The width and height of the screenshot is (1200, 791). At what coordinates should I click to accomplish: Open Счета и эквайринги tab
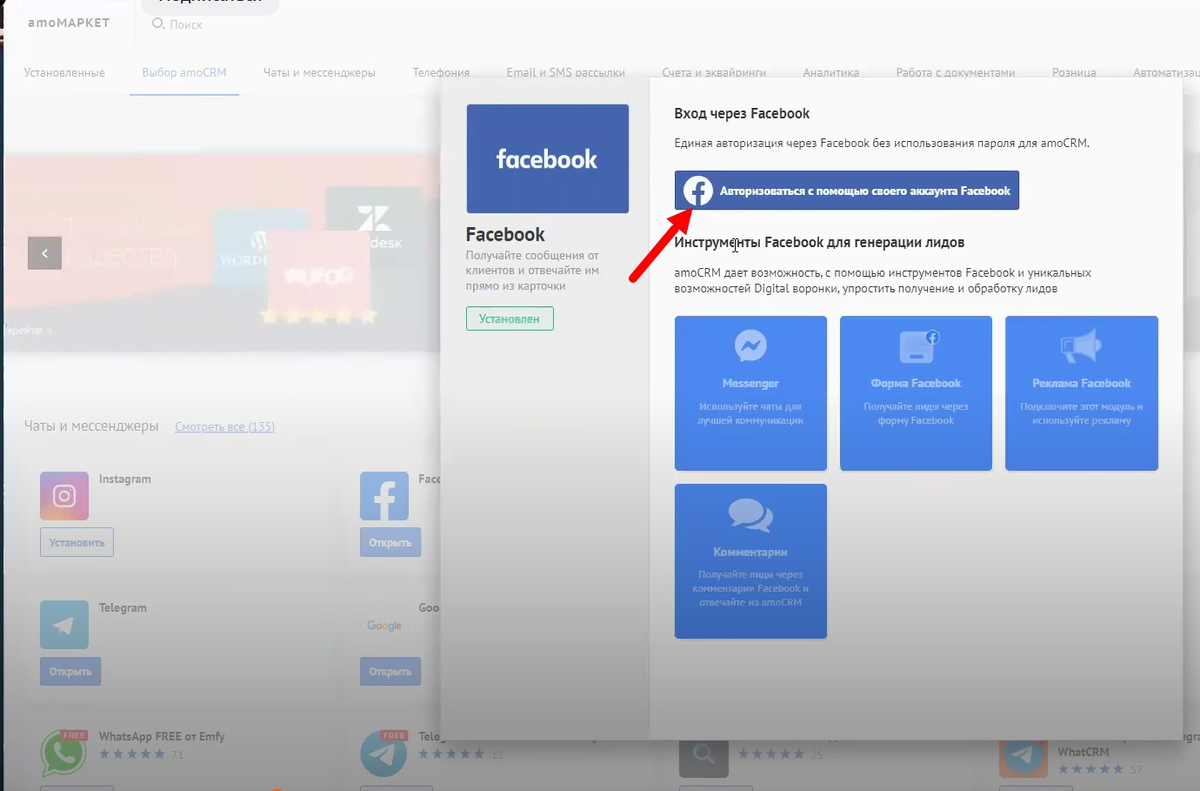click(x=714, y=72)
